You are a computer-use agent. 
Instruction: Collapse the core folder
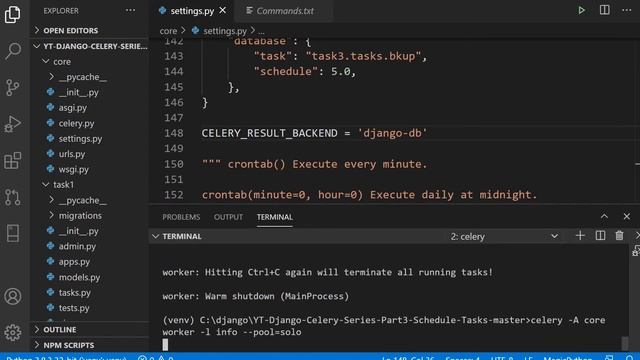point(57,62)
